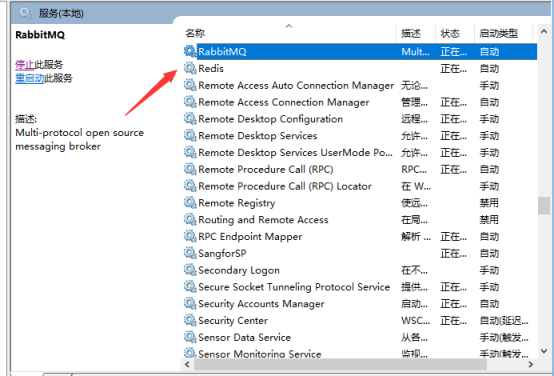Click gear icon of Secure Socket Tunneling Protocol Service
Screen dimensions: 554x376
pos(190,287)
